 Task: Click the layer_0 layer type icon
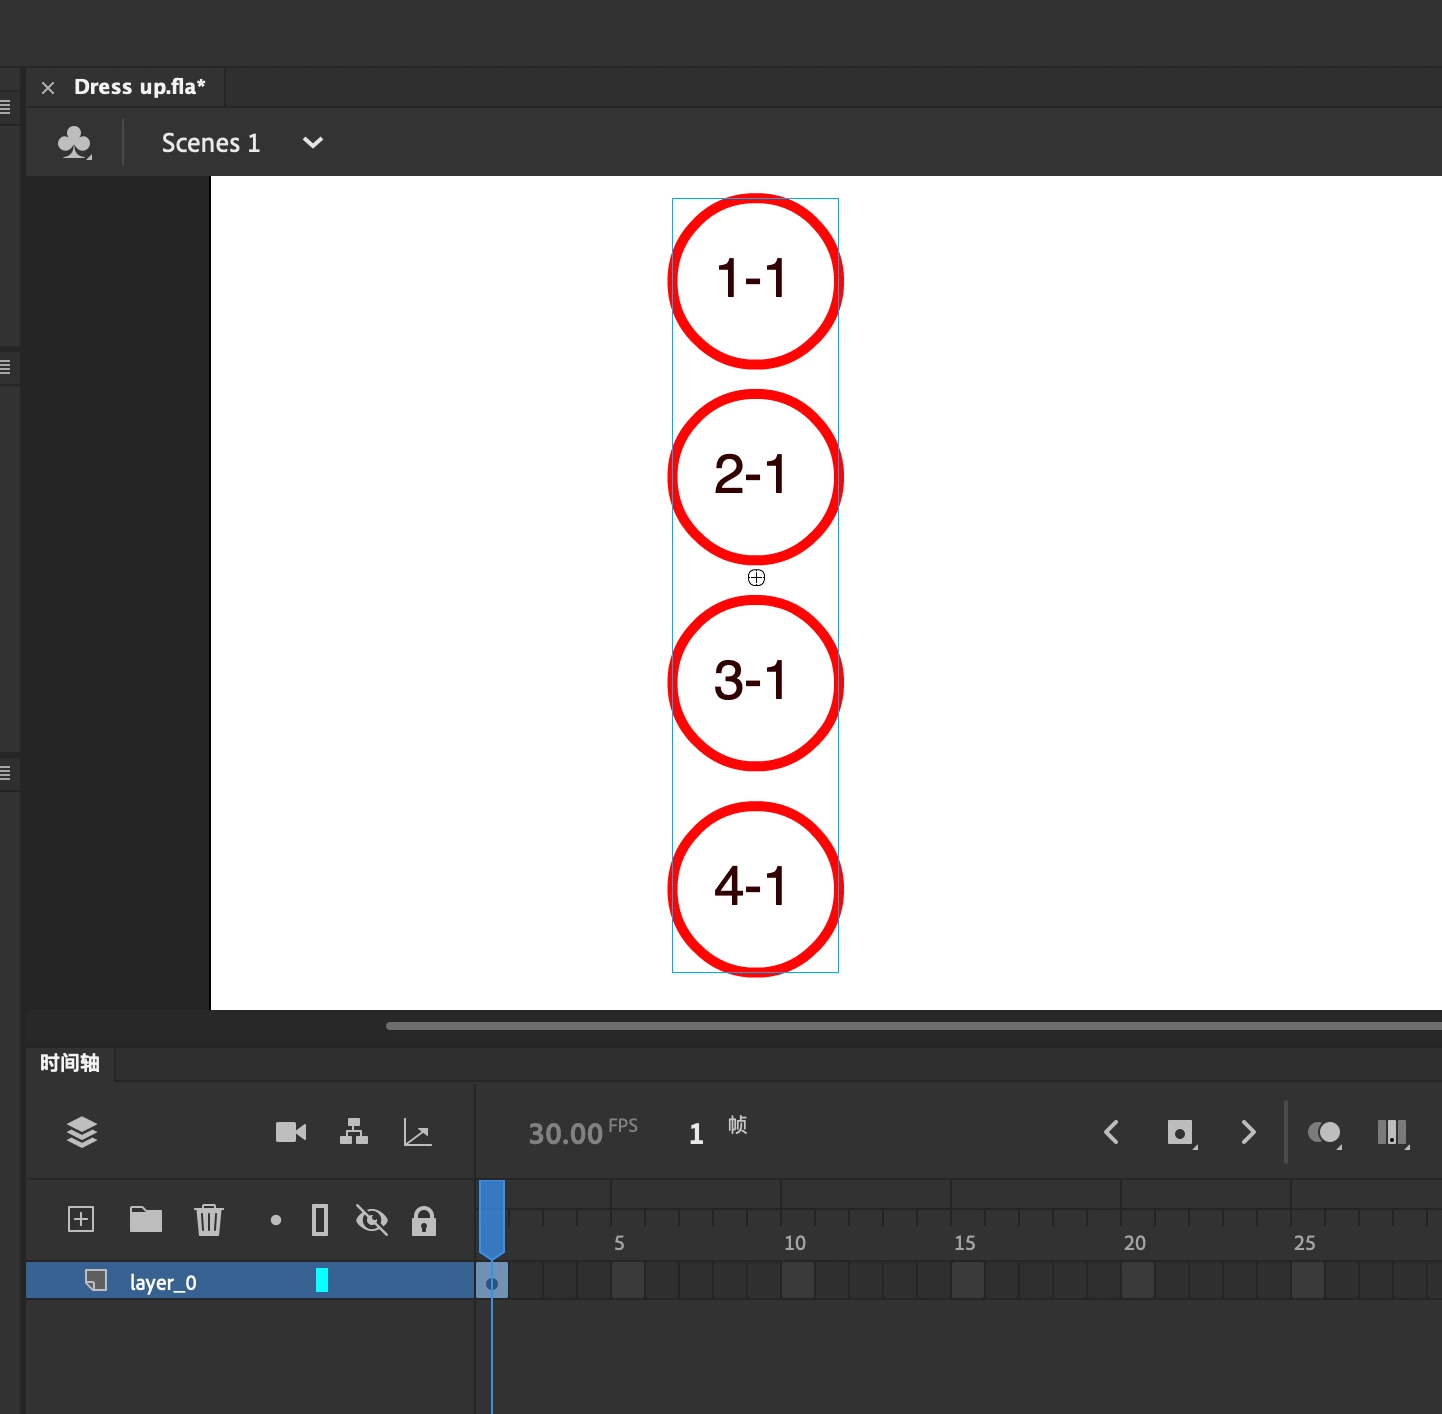(96, 1280)
